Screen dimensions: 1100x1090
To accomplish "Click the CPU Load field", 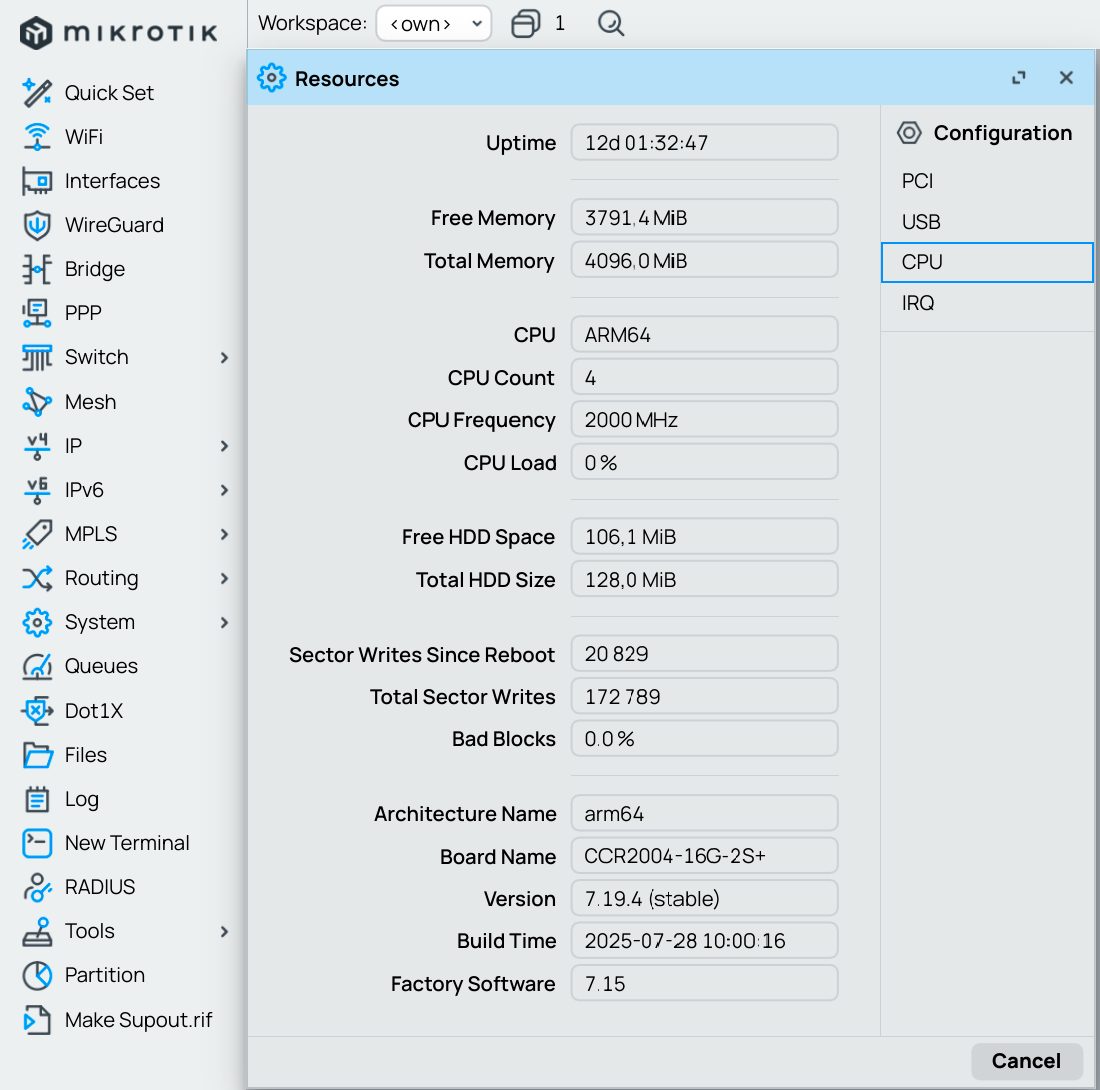I will point(704,462).
